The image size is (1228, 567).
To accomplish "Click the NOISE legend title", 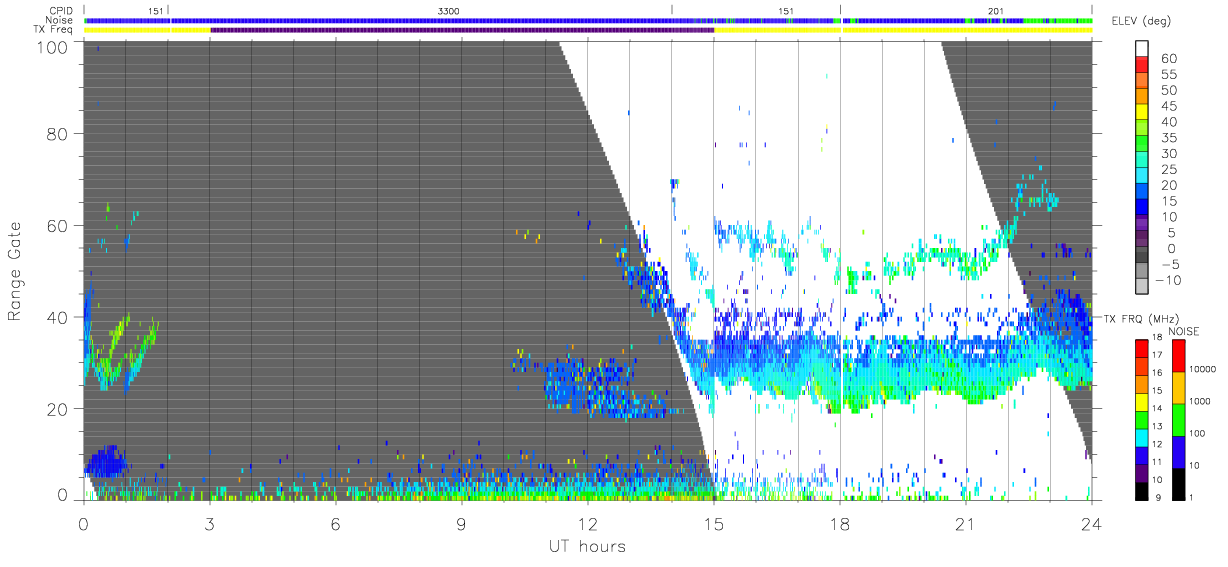I will pyautogui.click(x=1183, y=331).
